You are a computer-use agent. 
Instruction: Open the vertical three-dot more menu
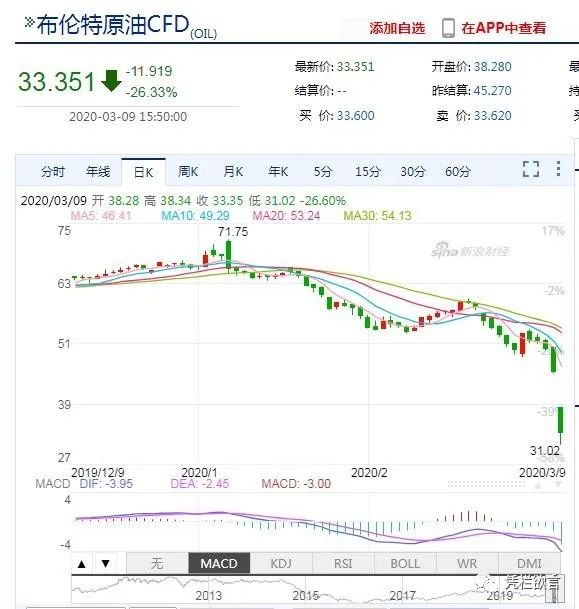(558, 169)
